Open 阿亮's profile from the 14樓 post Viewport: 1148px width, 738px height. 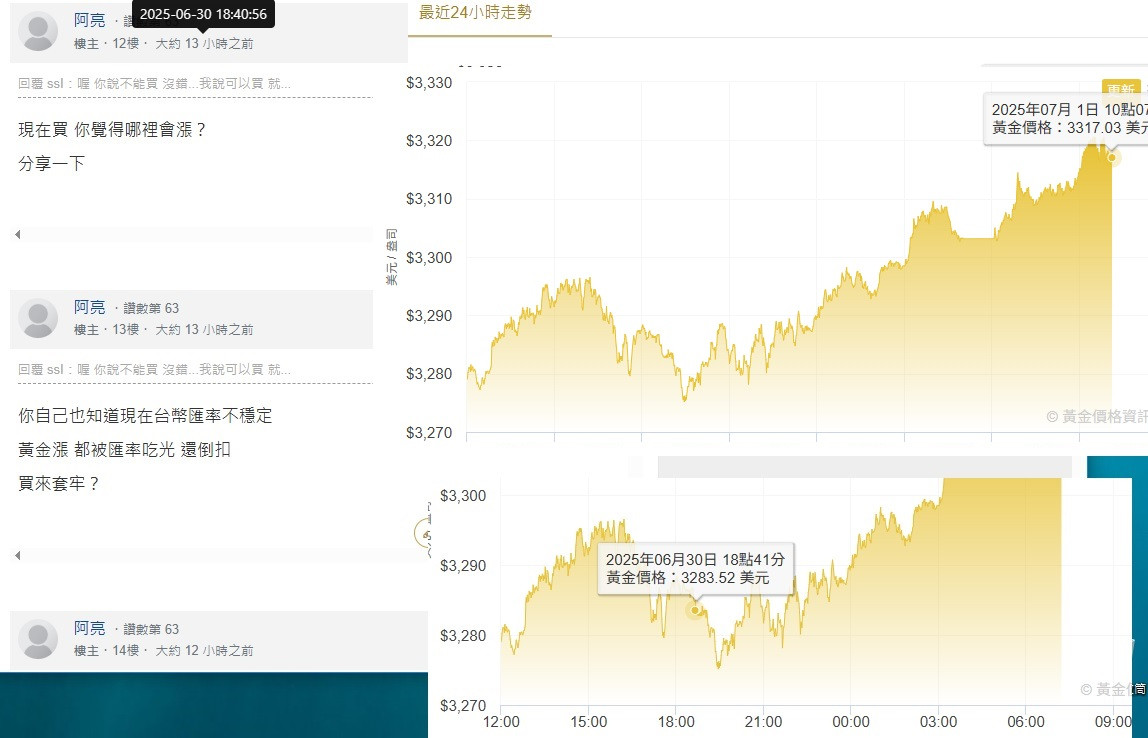(x=89, y=628)
